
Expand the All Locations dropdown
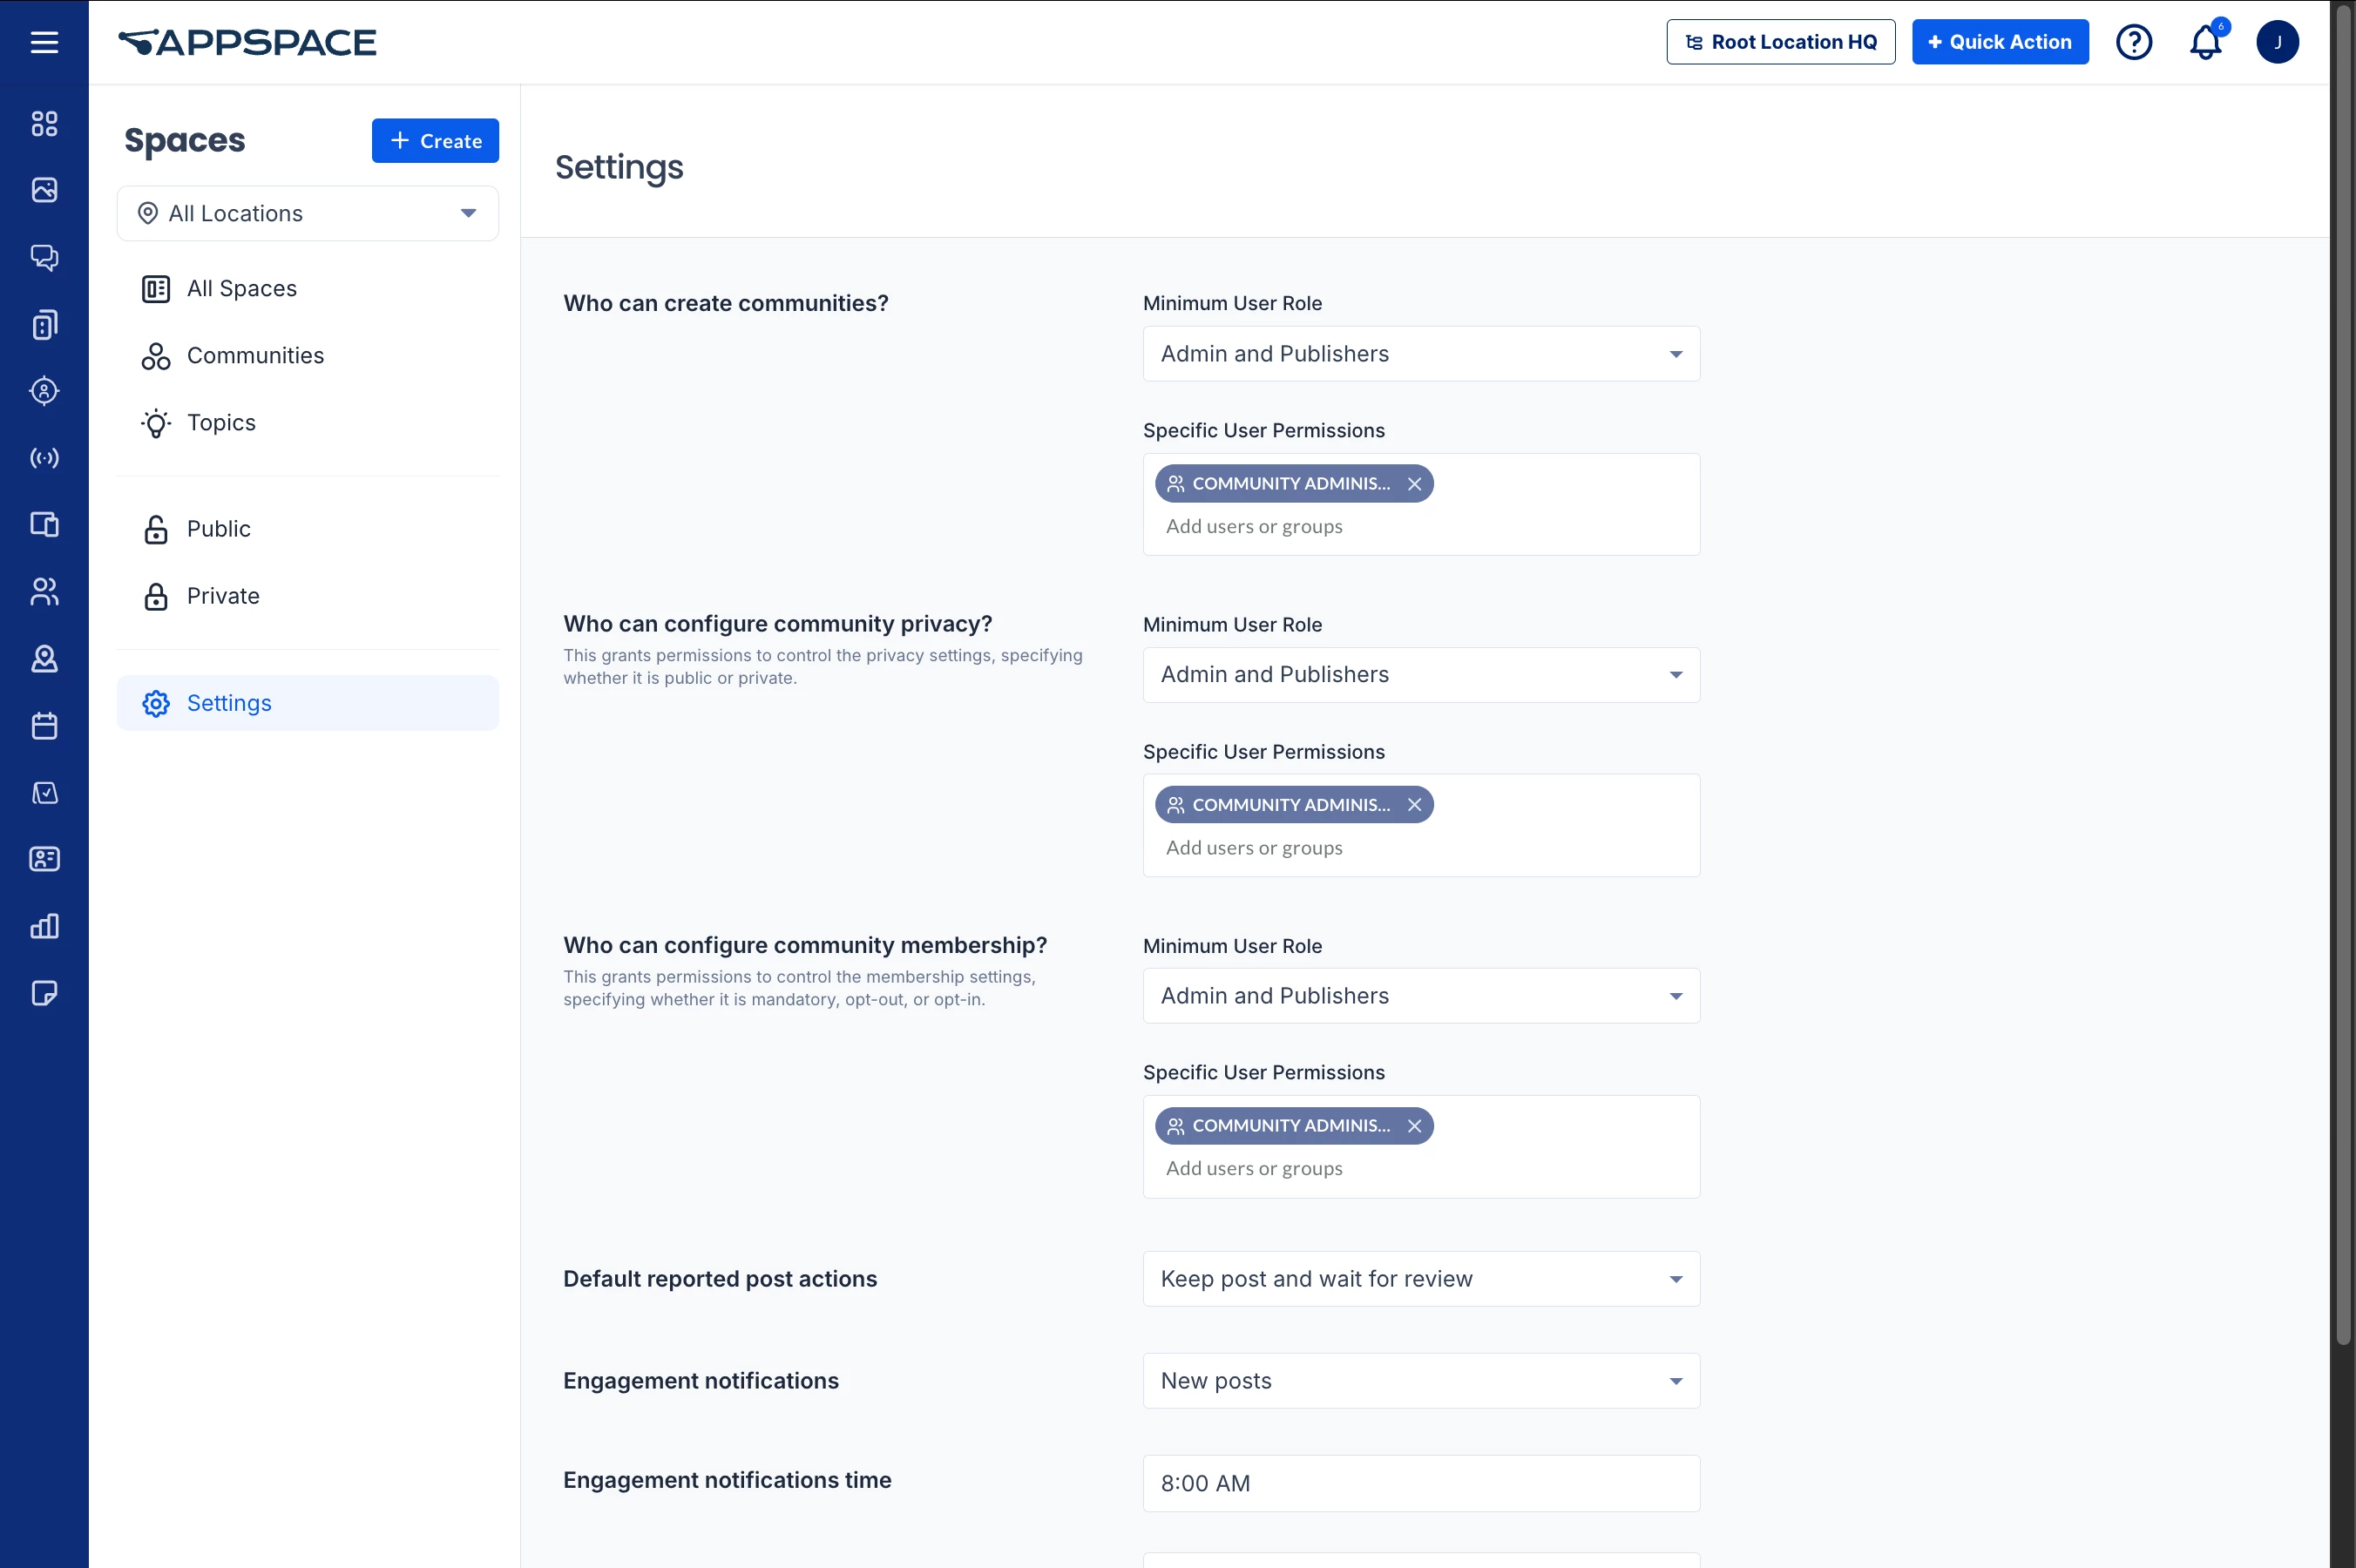pyautogui.click(x=307, y=213)
